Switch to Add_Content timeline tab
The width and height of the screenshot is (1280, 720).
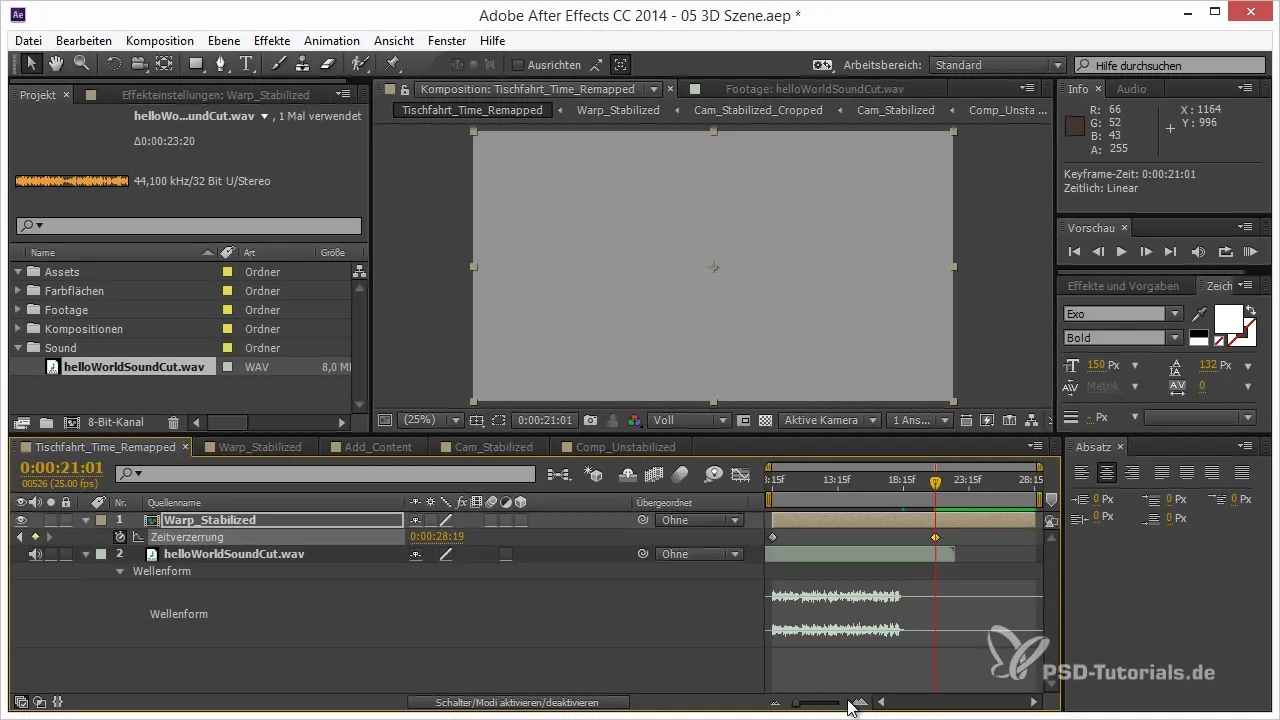[377, 447]
